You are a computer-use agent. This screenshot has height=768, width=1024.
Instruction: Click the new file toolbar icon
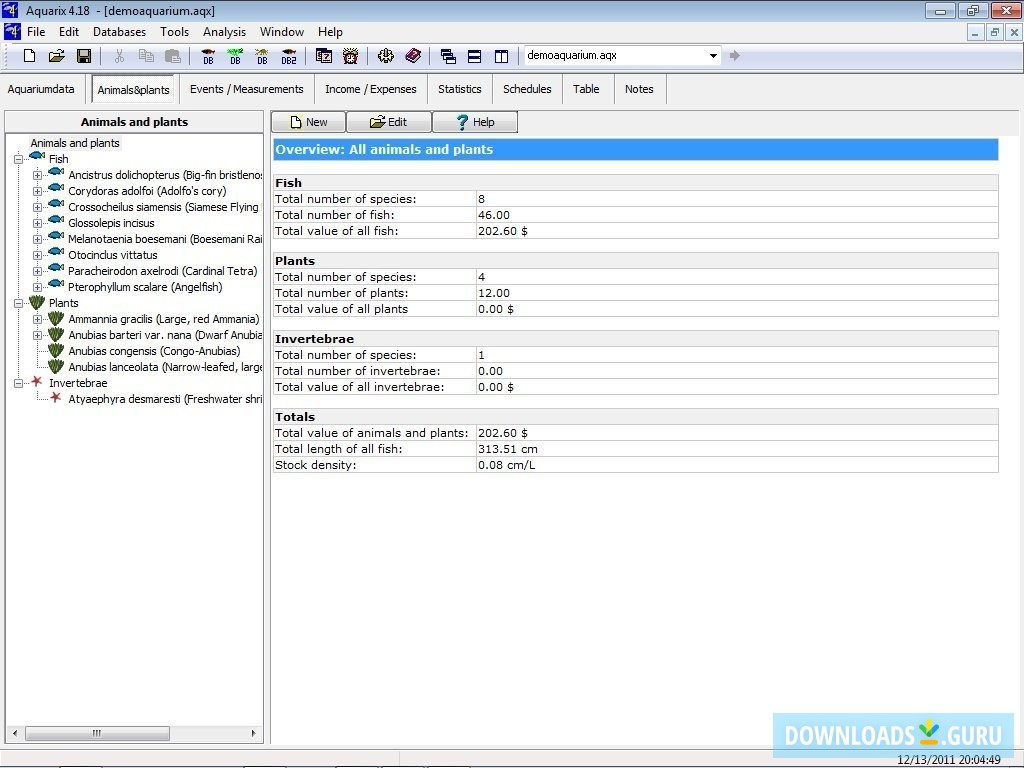pos(30,56)
